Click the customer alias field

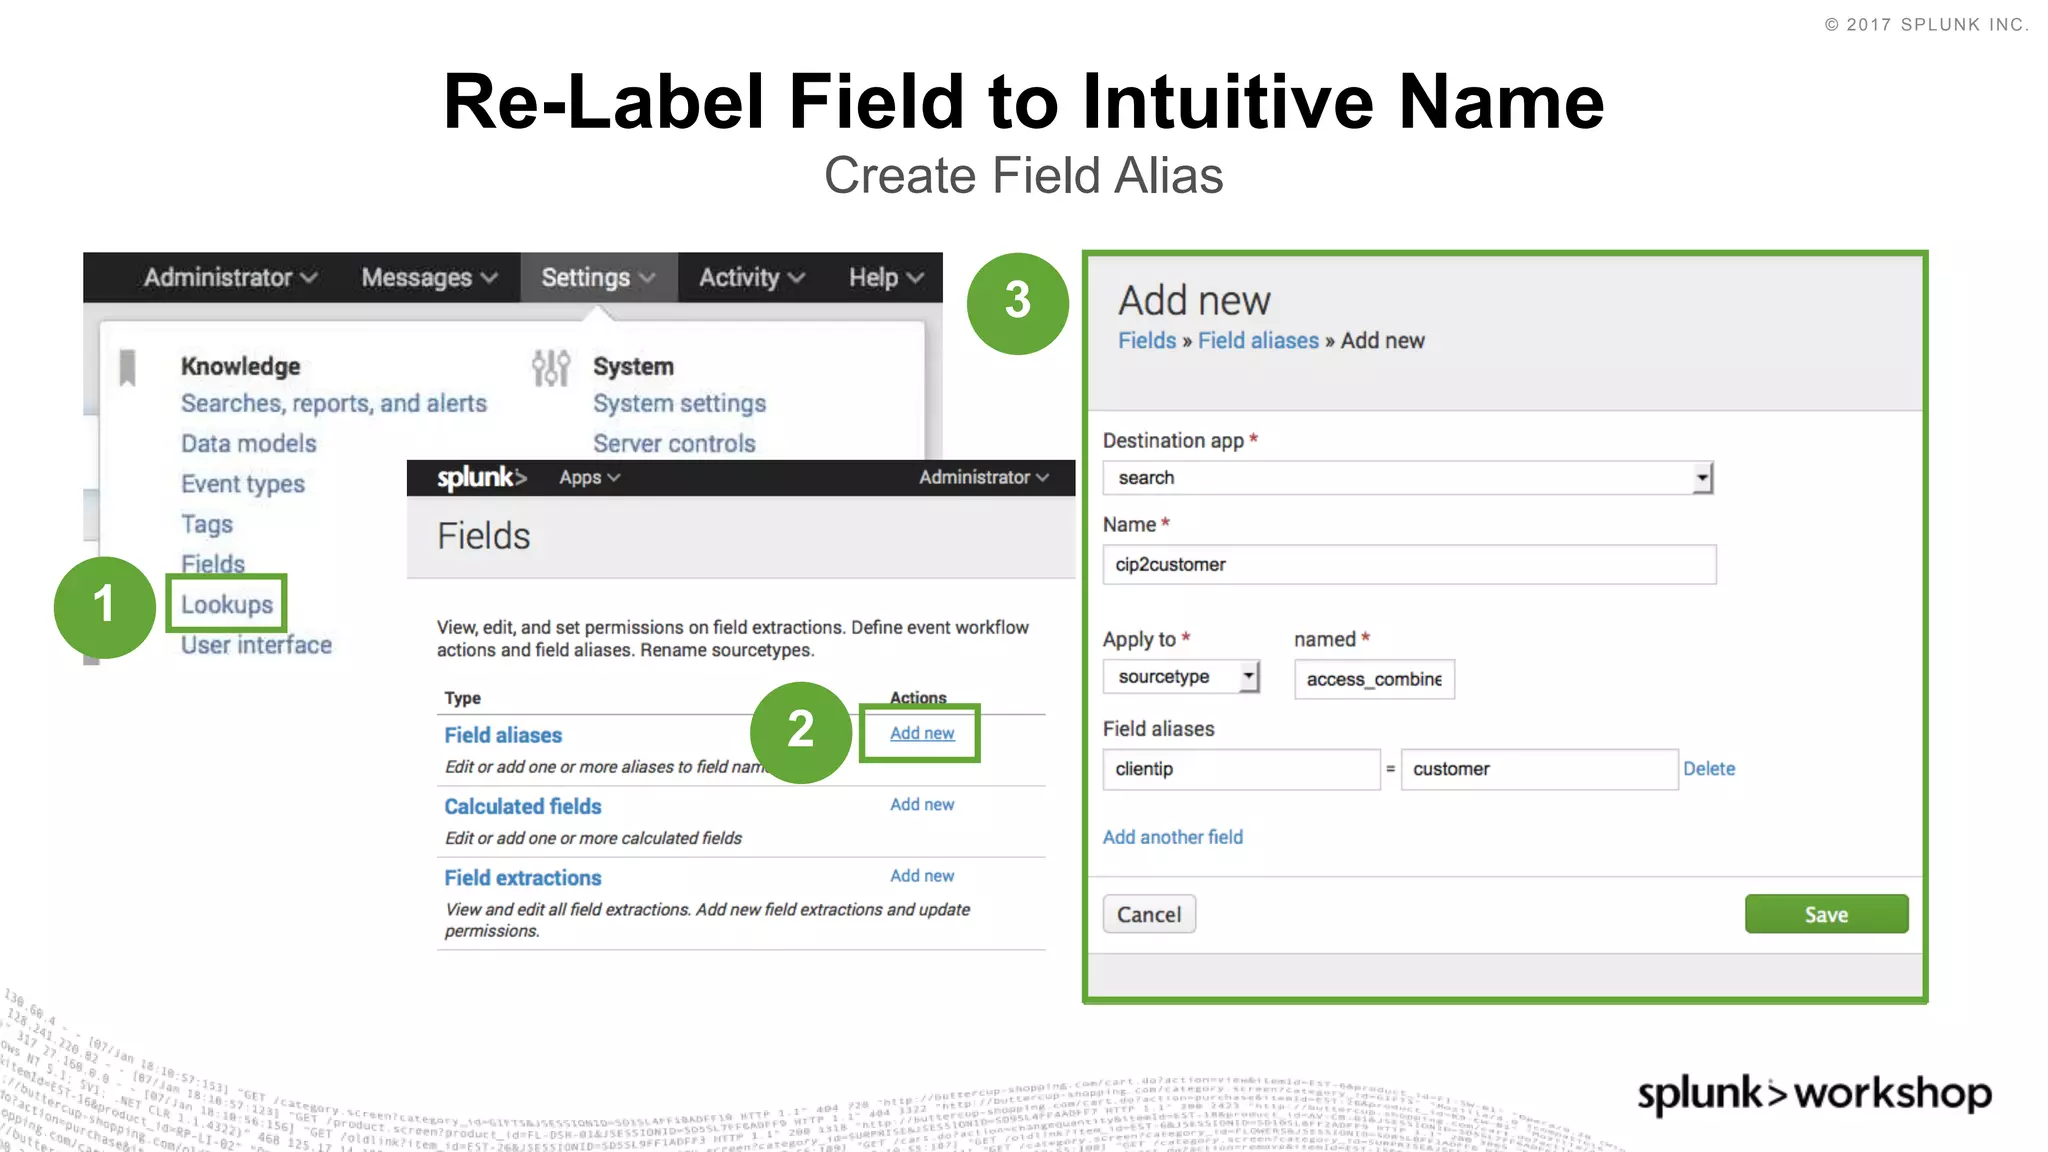point(1539,769)
